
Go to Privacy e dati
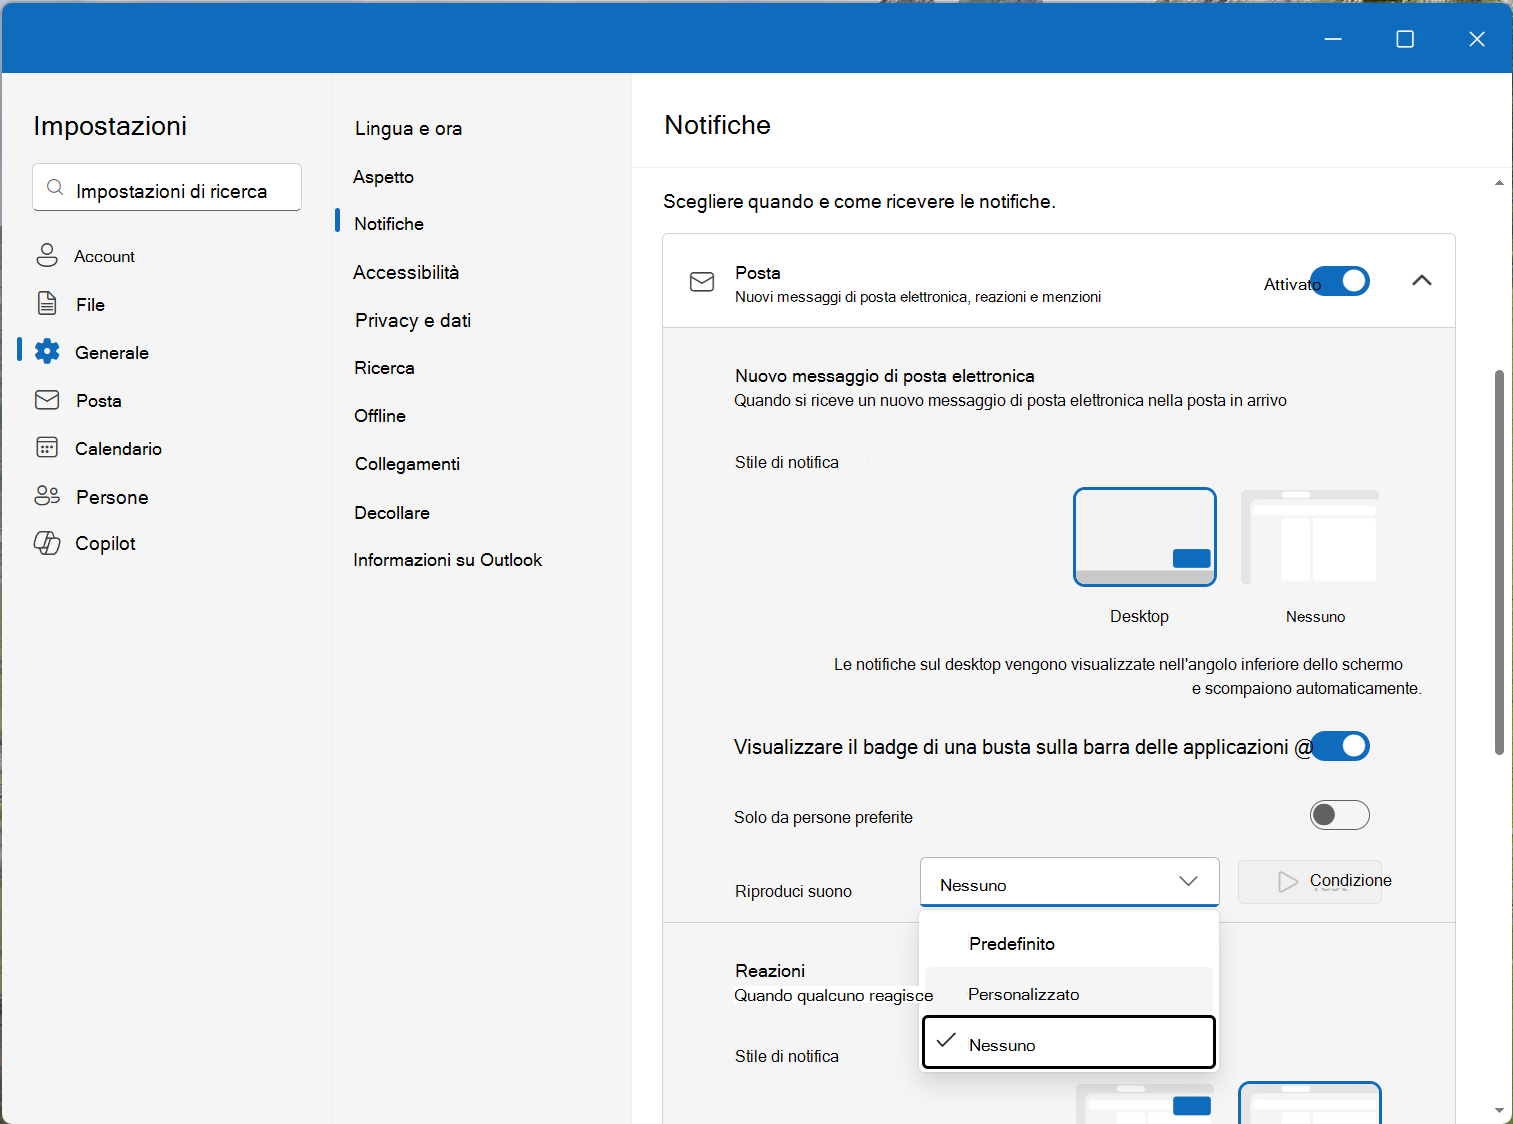coord(412,320)
